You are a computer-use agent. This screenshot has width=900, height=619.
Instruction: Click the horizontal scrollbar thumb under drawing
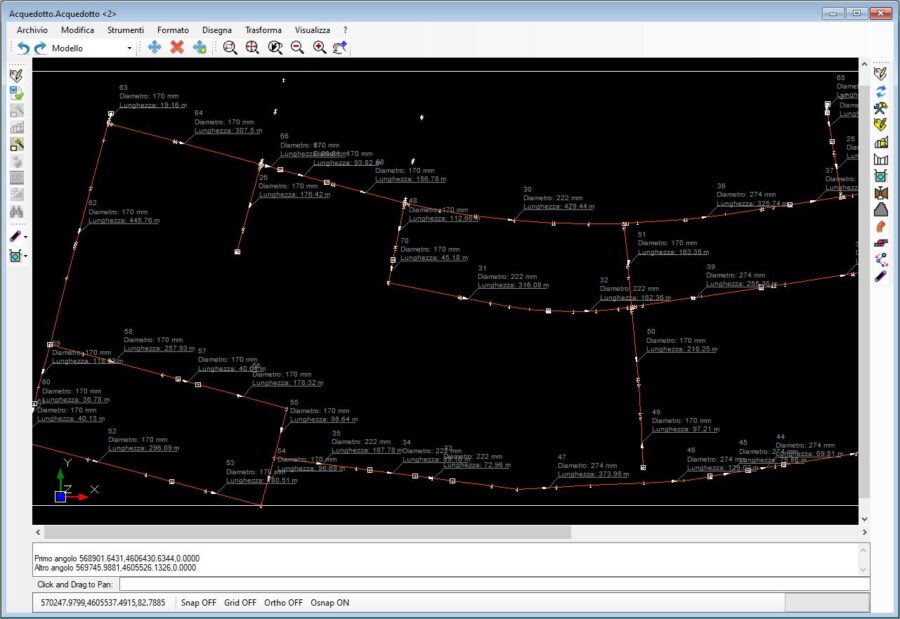(308, 532)
